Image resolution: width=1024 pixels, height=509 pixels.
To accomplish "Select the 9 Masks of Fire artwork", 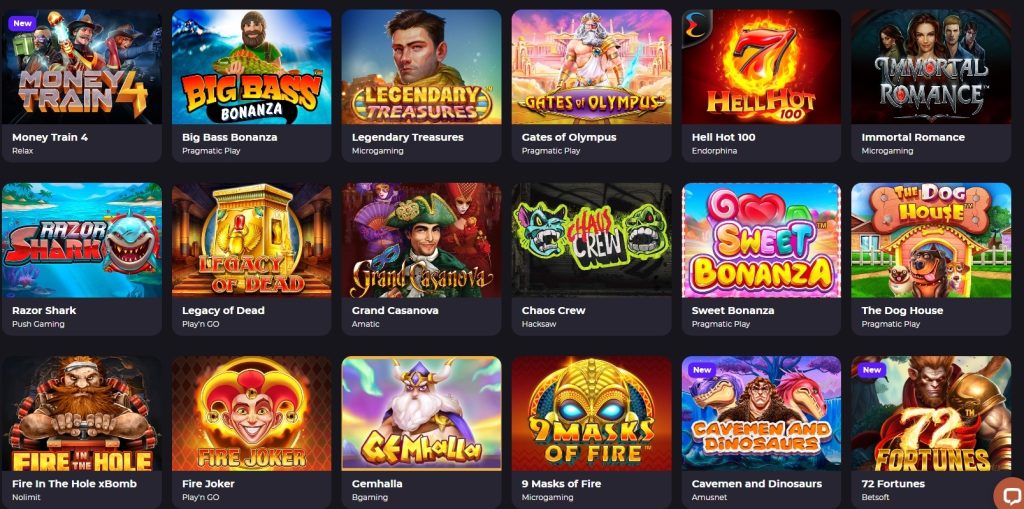I will click(591, 413).
